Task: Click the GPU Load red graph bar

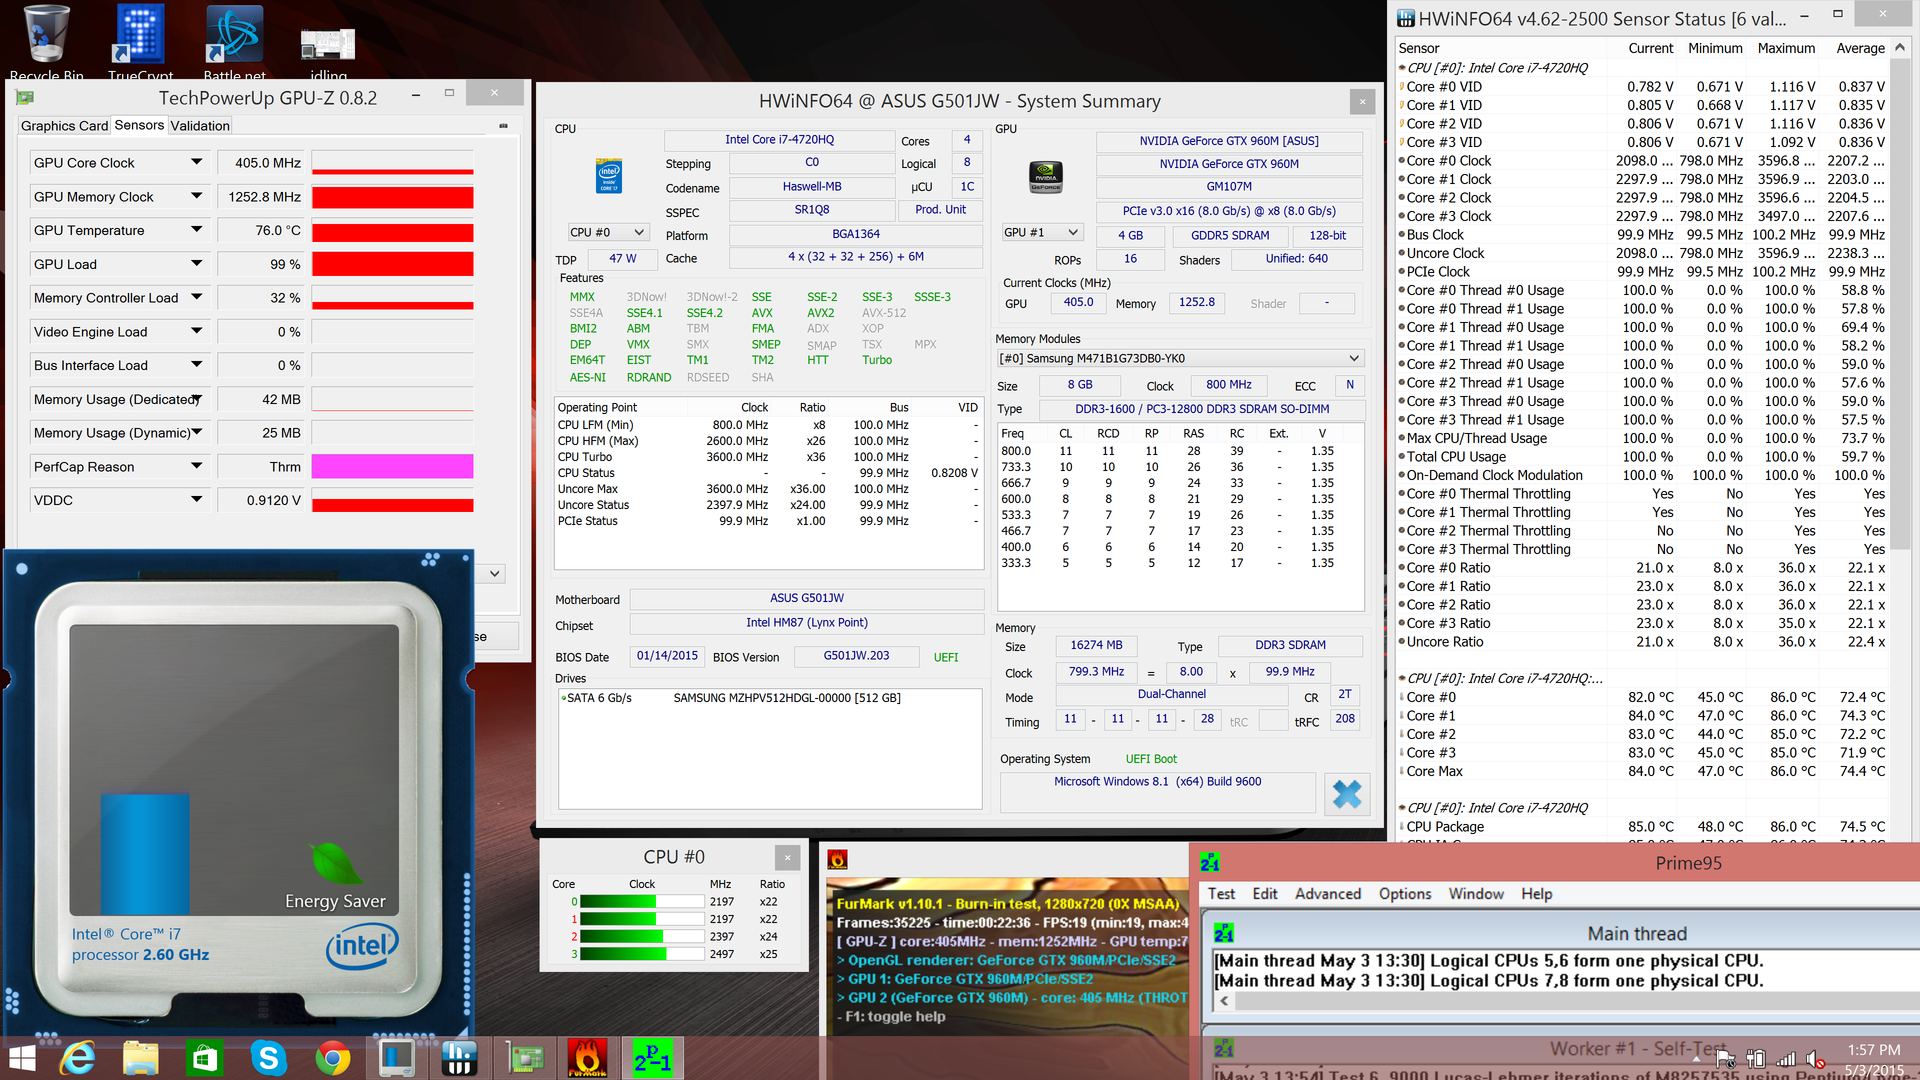Action: point(392,264)
